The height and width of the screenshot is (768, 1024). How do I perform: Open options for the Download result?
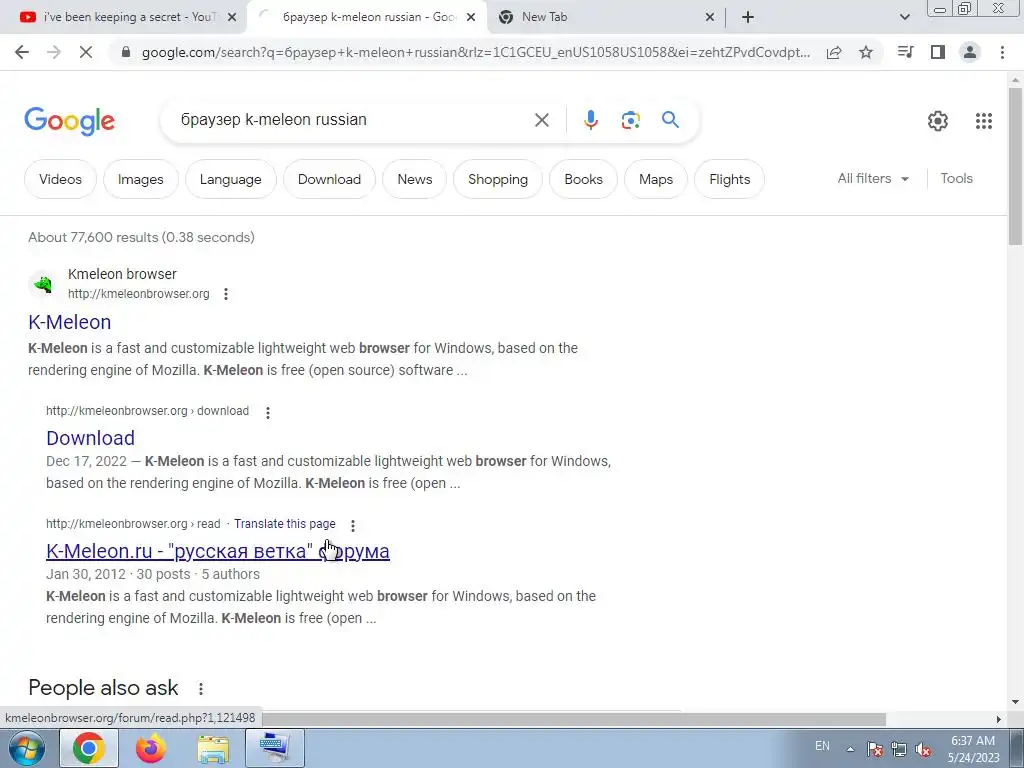[x=268, y=412]
